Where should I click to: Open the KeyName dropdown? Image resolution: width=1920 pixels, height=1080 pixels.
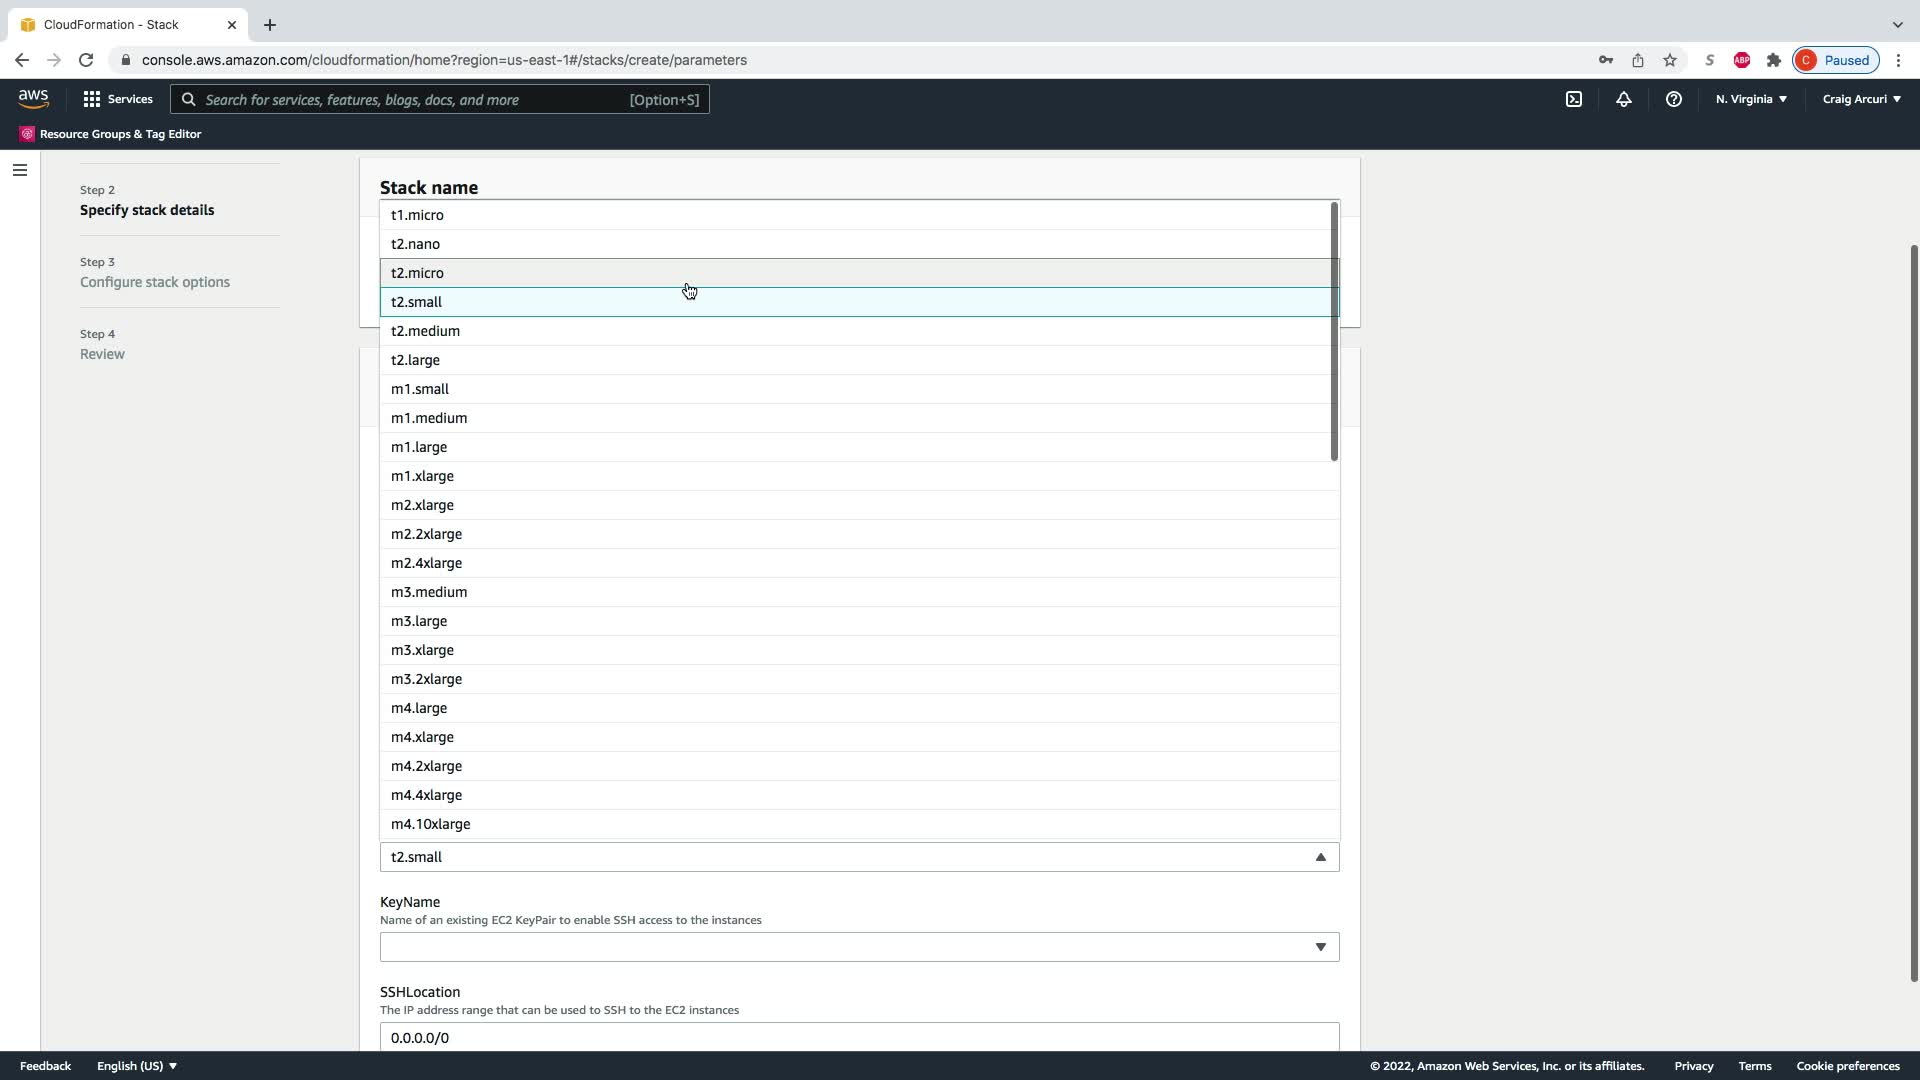coord(859,947)
